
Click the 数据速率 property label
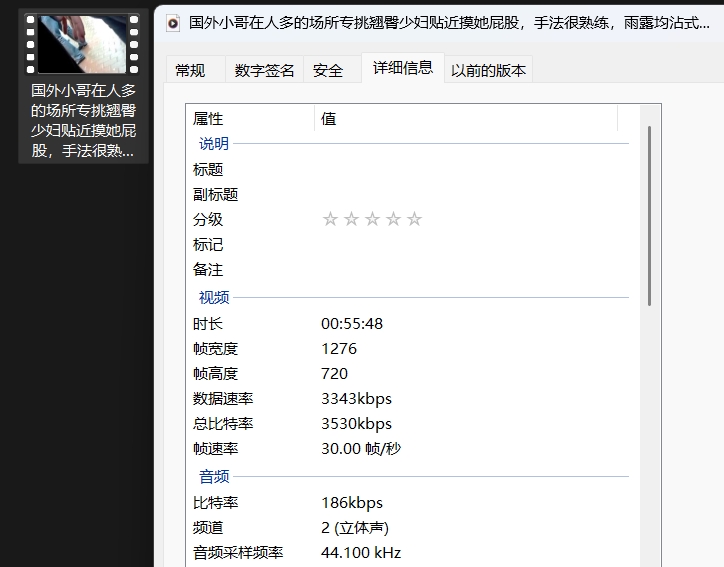(223, 398)
